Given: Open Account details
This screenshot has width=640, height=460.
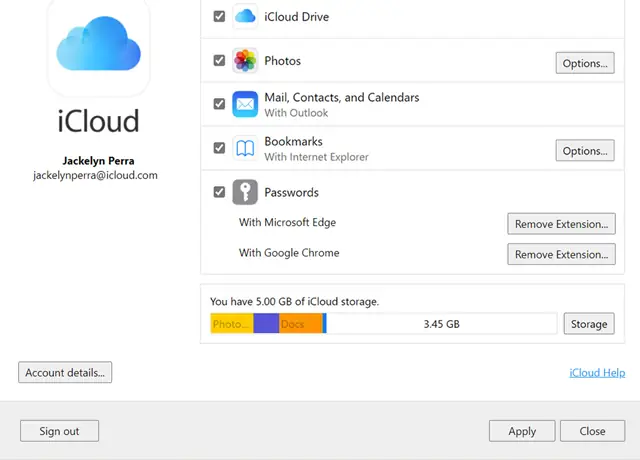Looking at the screenshot, I should 65,372.
